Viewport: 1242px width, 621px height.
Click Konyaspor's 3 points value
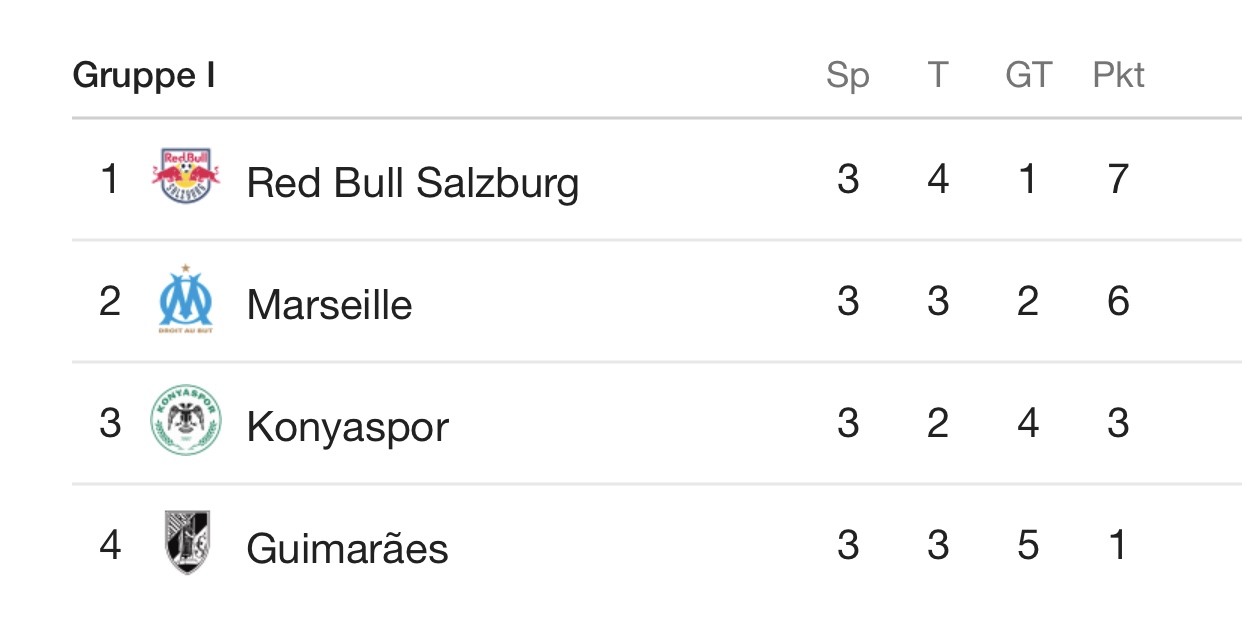[x=1118, y=423]
